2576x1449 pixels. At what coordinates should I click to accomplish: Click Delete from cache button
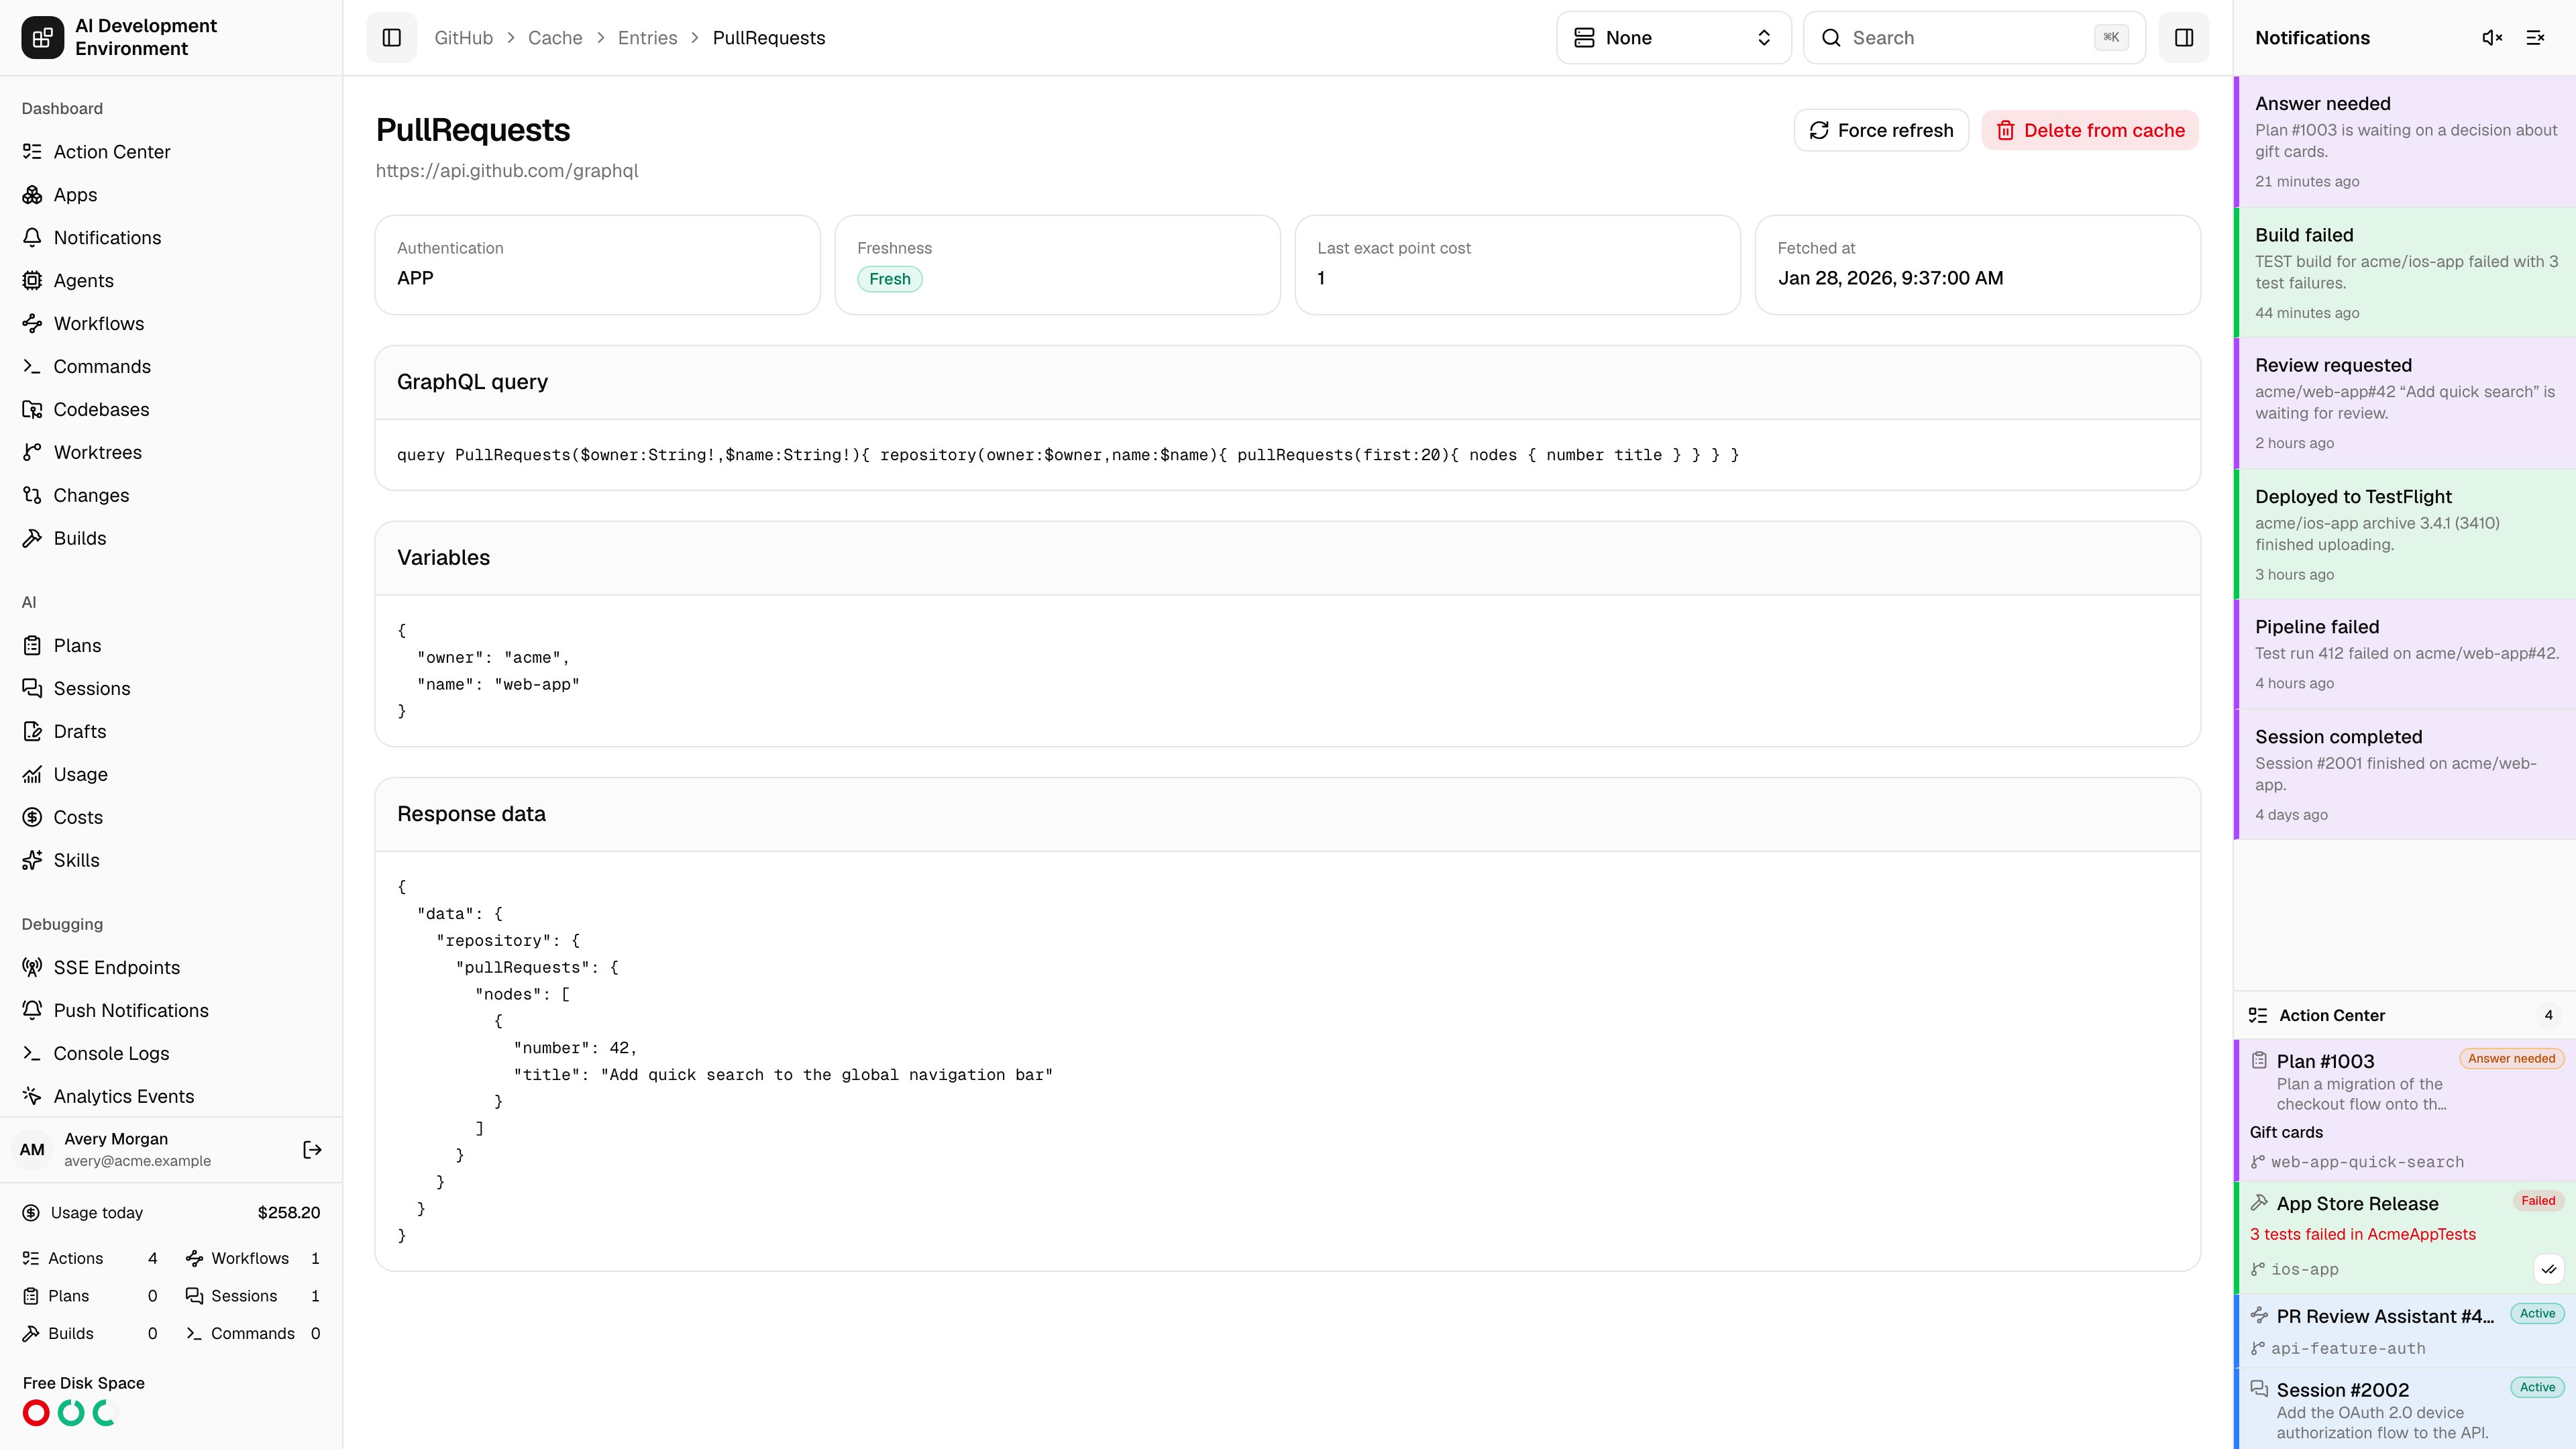coord(2090,131)
